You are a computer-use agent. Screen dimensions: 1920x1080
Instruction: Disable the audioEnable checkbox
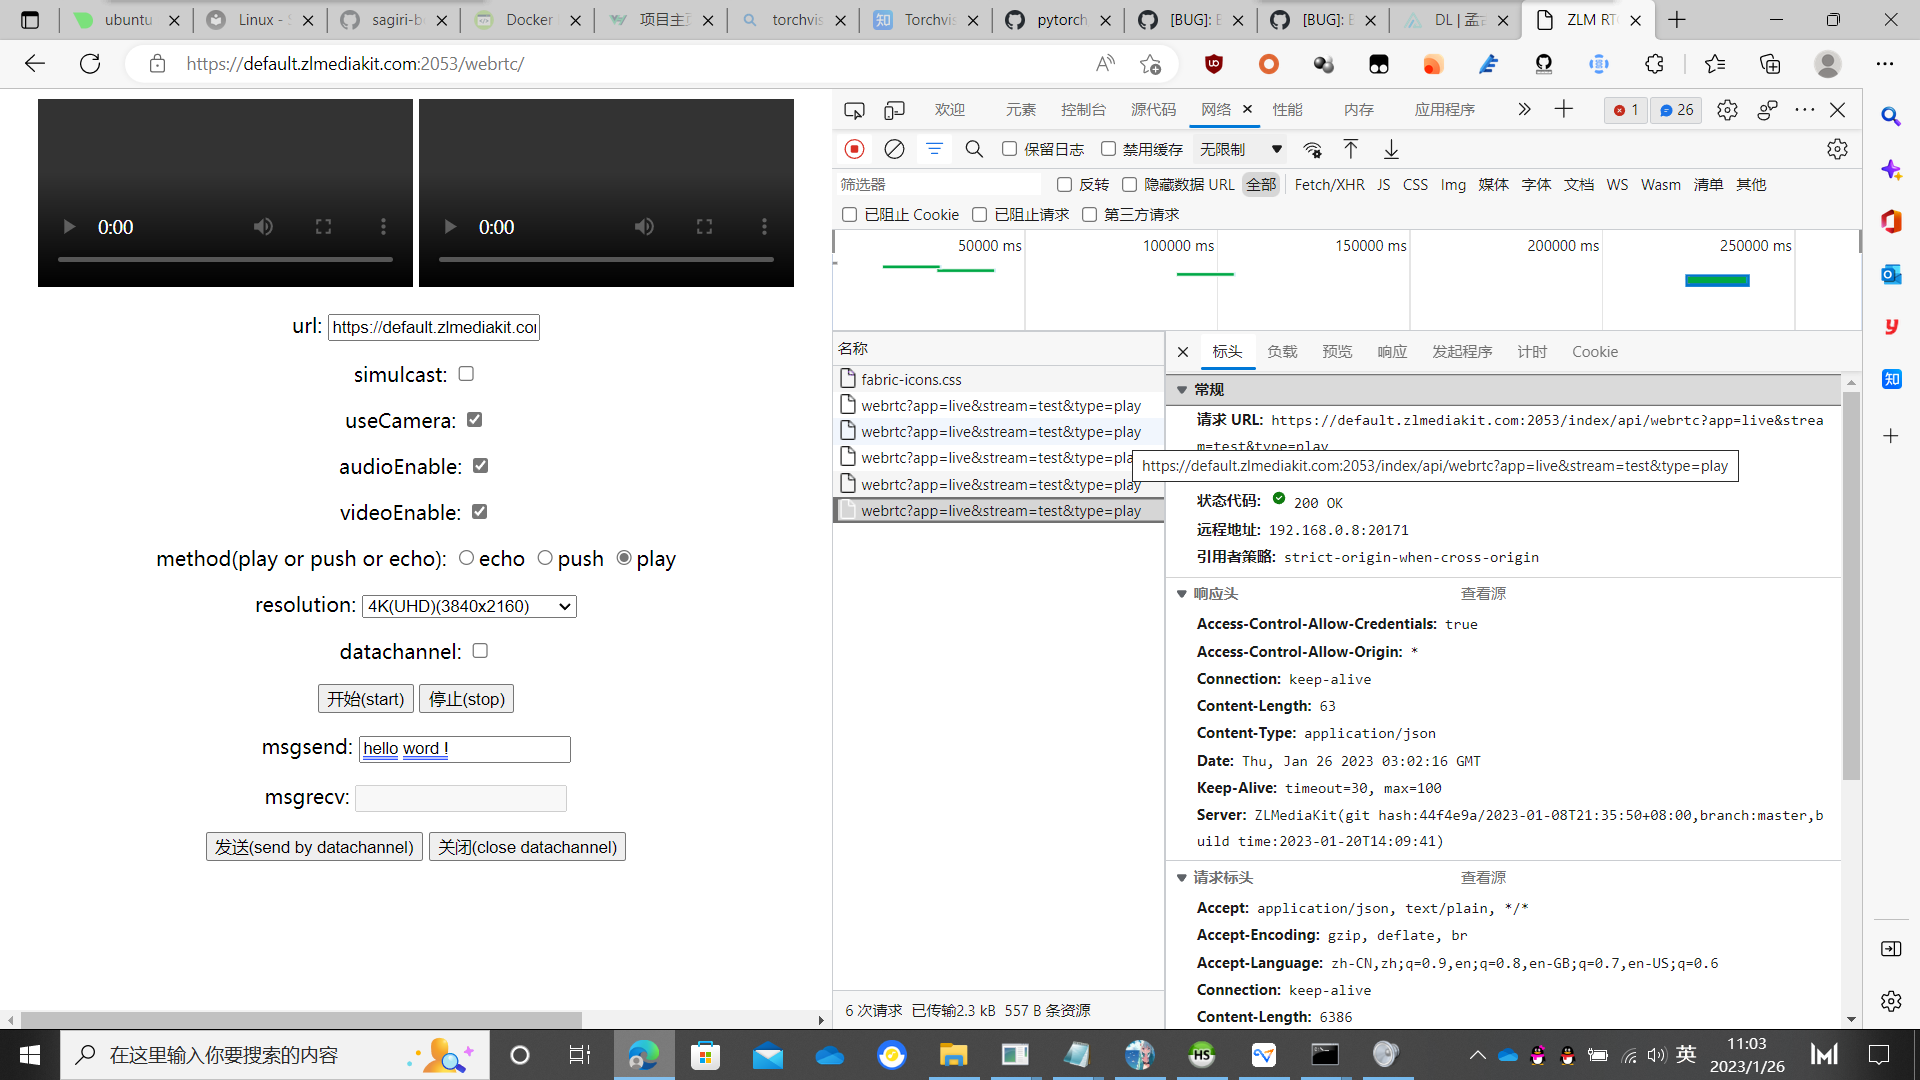(x=480, y=465)
